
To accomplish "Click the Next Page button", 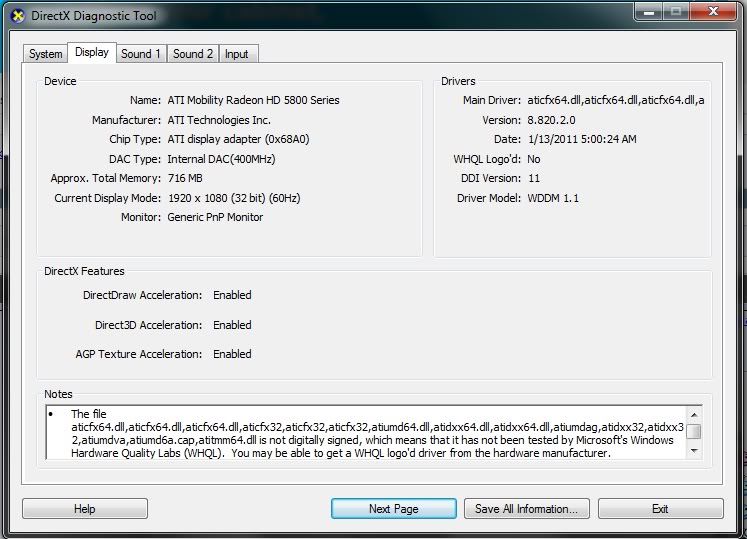I will pyautogui.click(x=394, y=509).
